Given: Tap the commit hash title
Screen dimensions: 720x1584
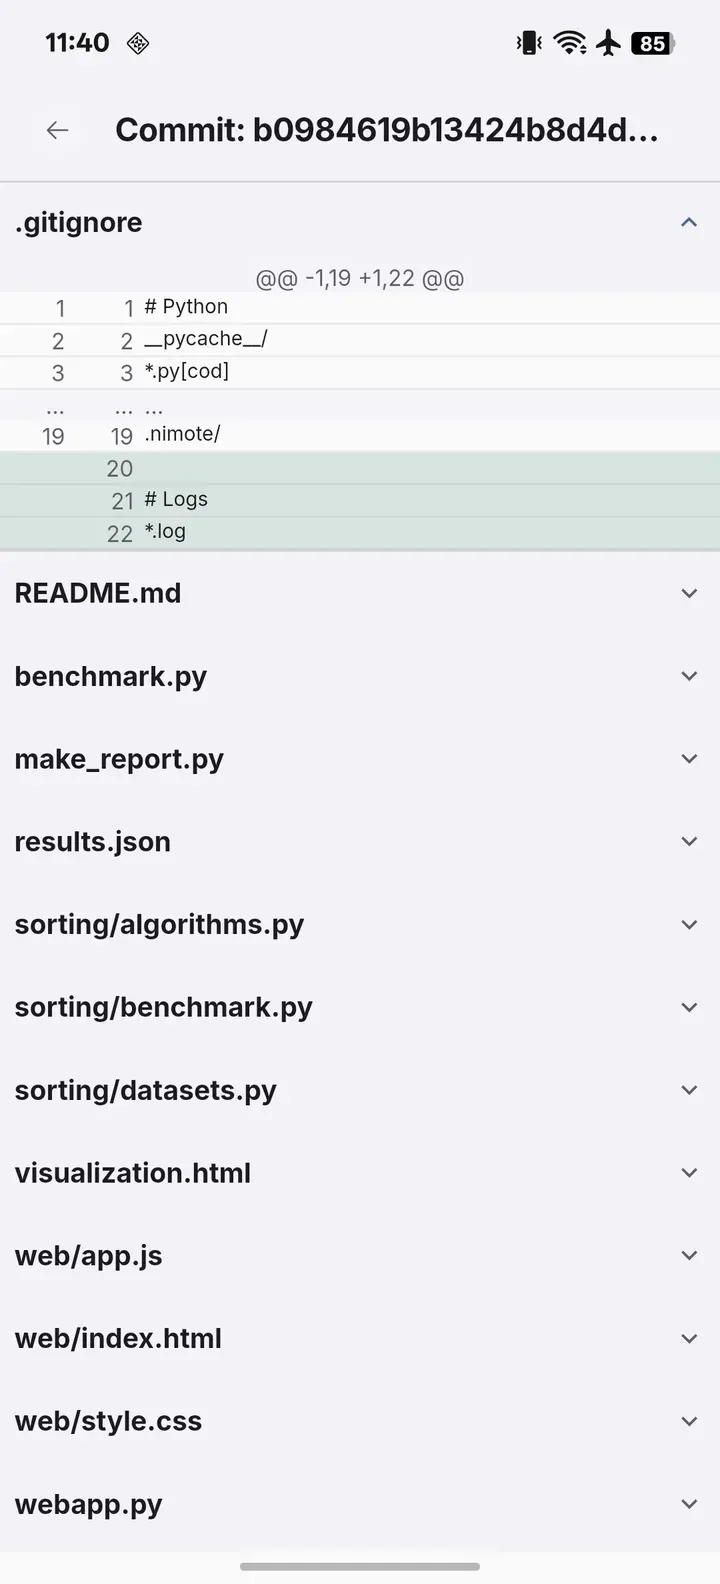Looking at the screenshot, I should click(x=387, y=130).
